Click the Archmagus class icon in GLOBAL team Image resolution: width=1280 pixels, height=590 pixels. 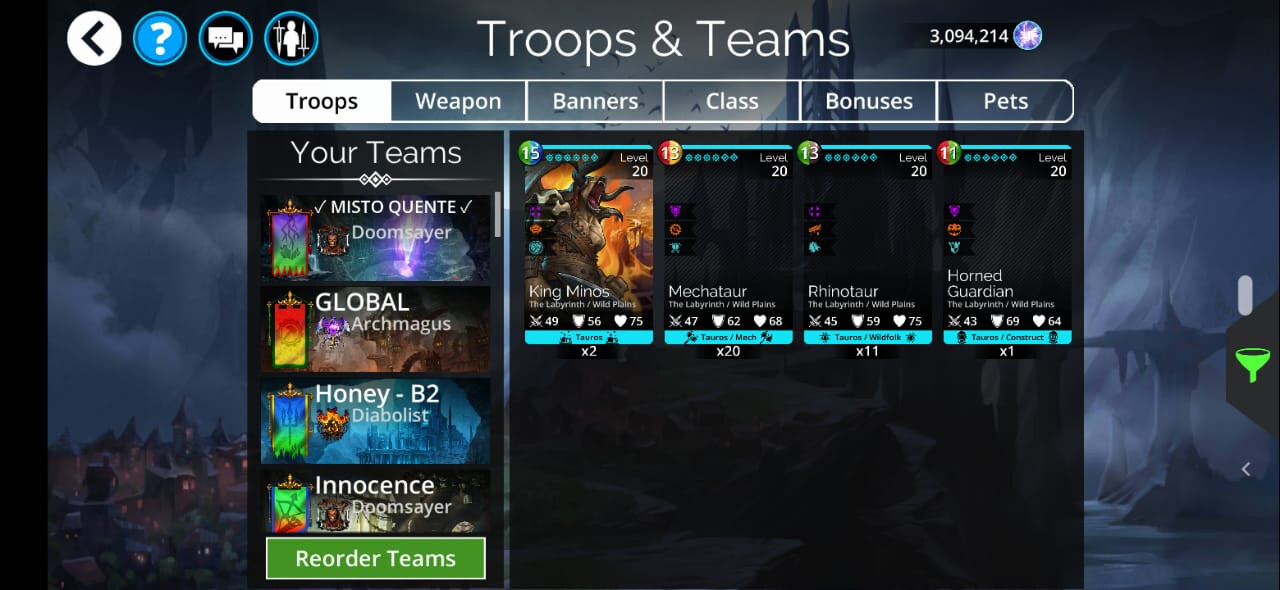coord(333,326)
